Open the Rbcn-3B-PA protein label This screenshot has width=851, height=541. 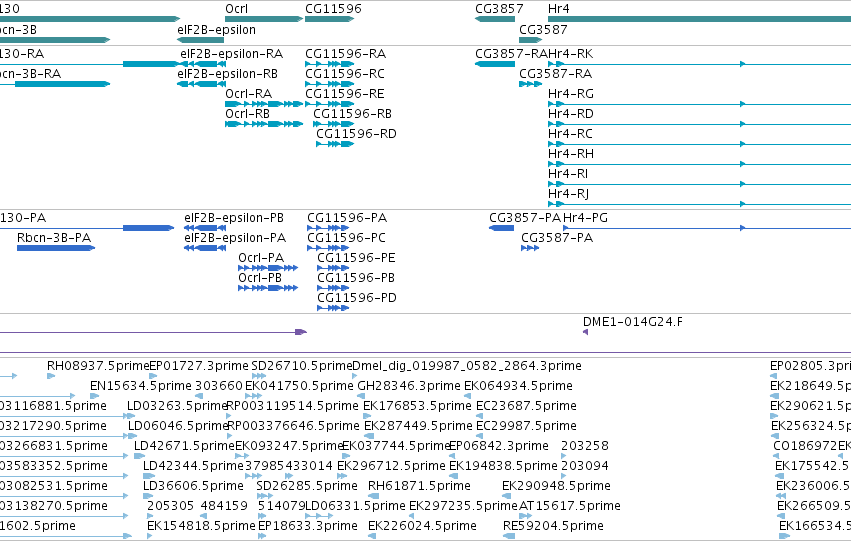[54, 238]
